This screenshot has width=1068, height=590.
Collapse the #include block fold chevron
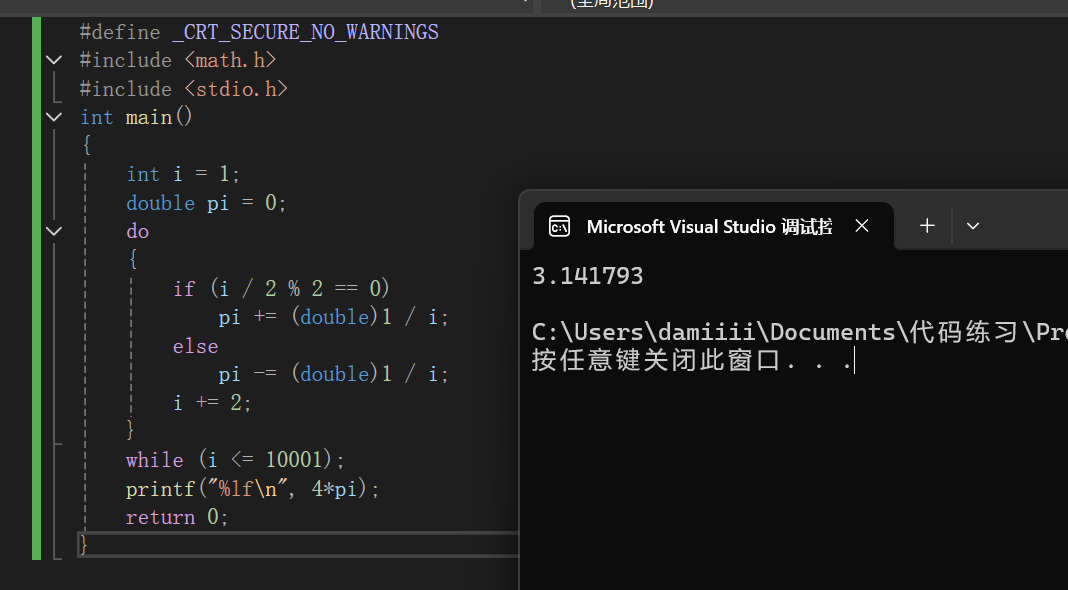point(54,60)
